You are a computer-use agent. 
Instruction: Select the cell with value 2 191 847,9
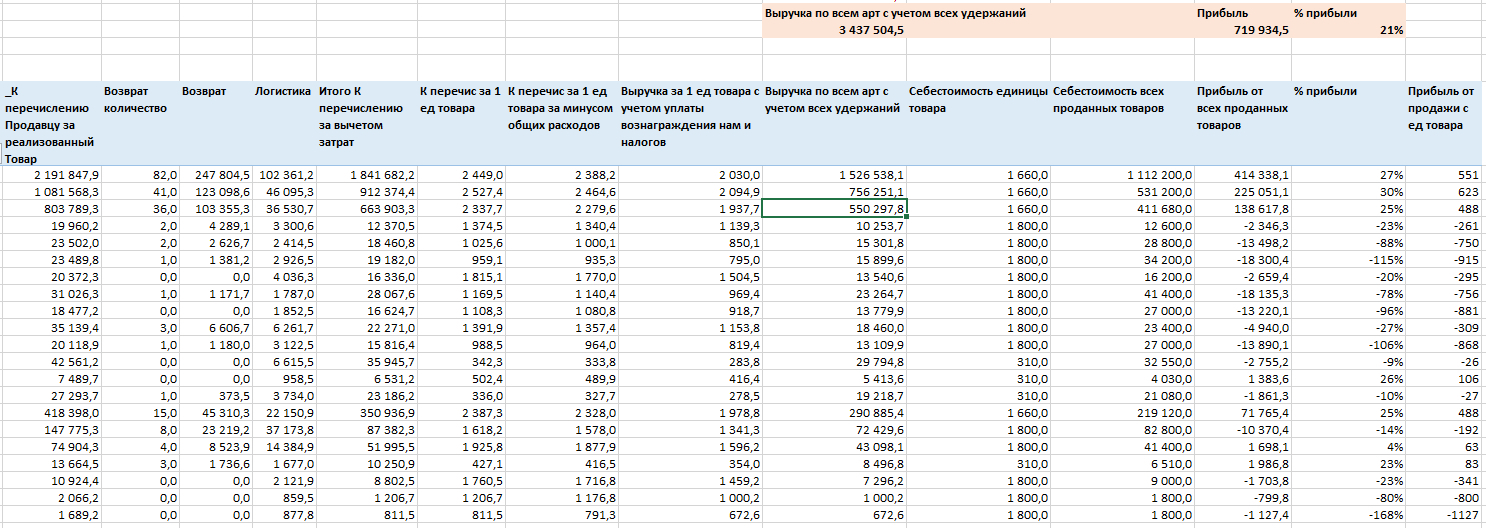[x=52, y=175]
